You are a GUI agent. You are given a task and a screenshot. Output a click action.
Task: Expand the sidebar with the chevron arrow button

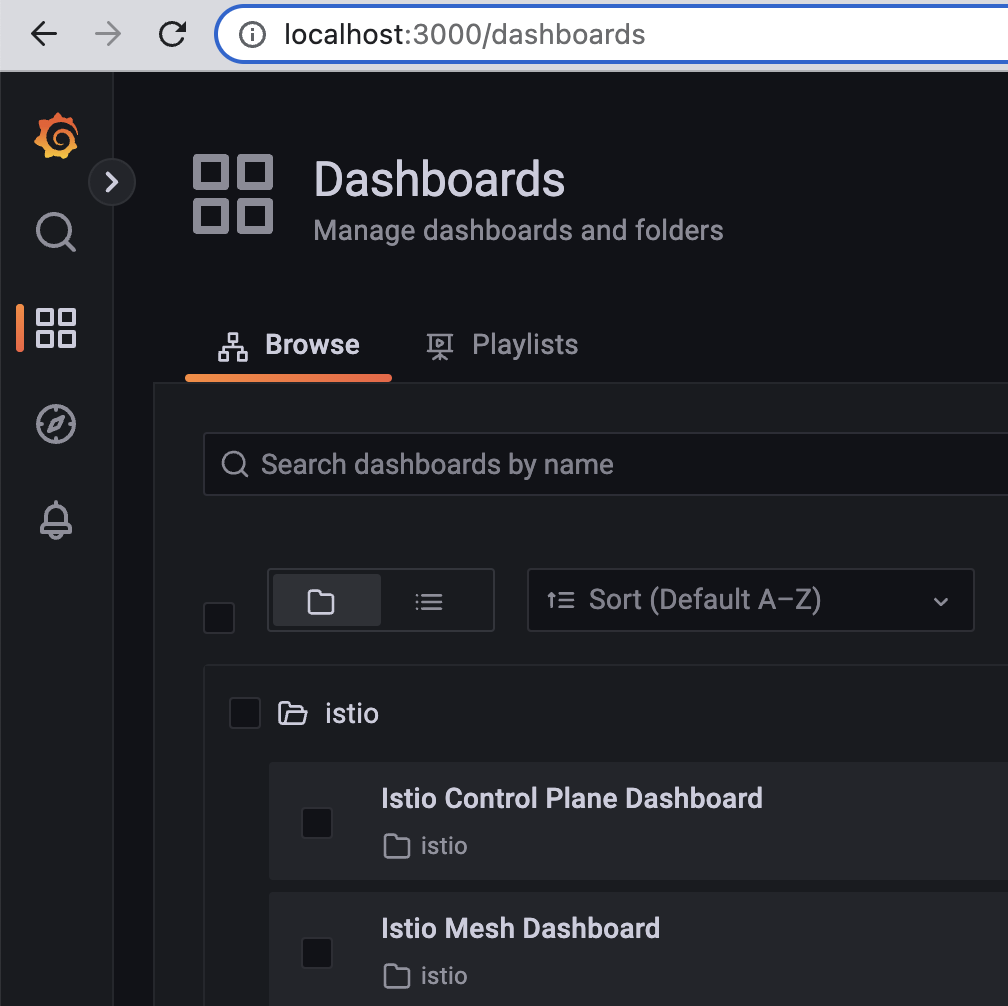click(112, 182)
